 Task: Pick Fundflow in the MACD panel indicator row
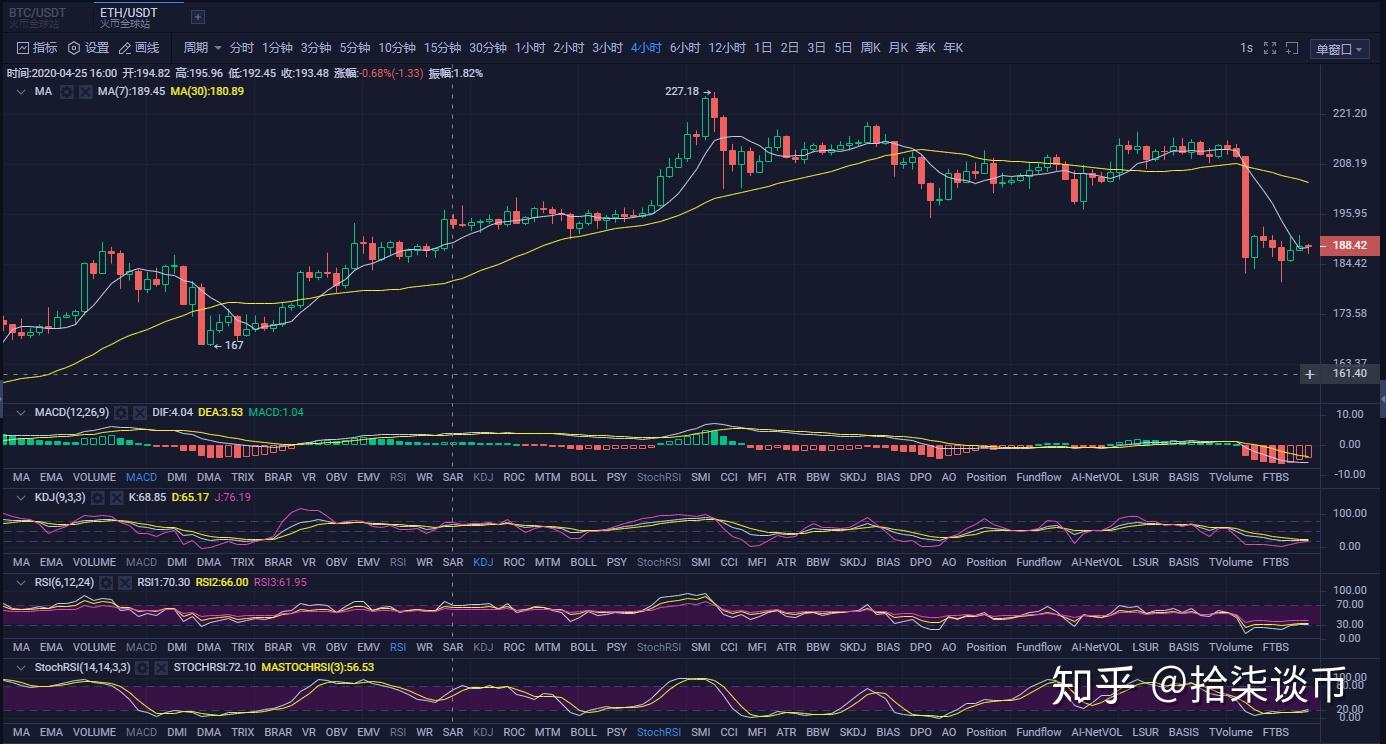click(1039, 477)
